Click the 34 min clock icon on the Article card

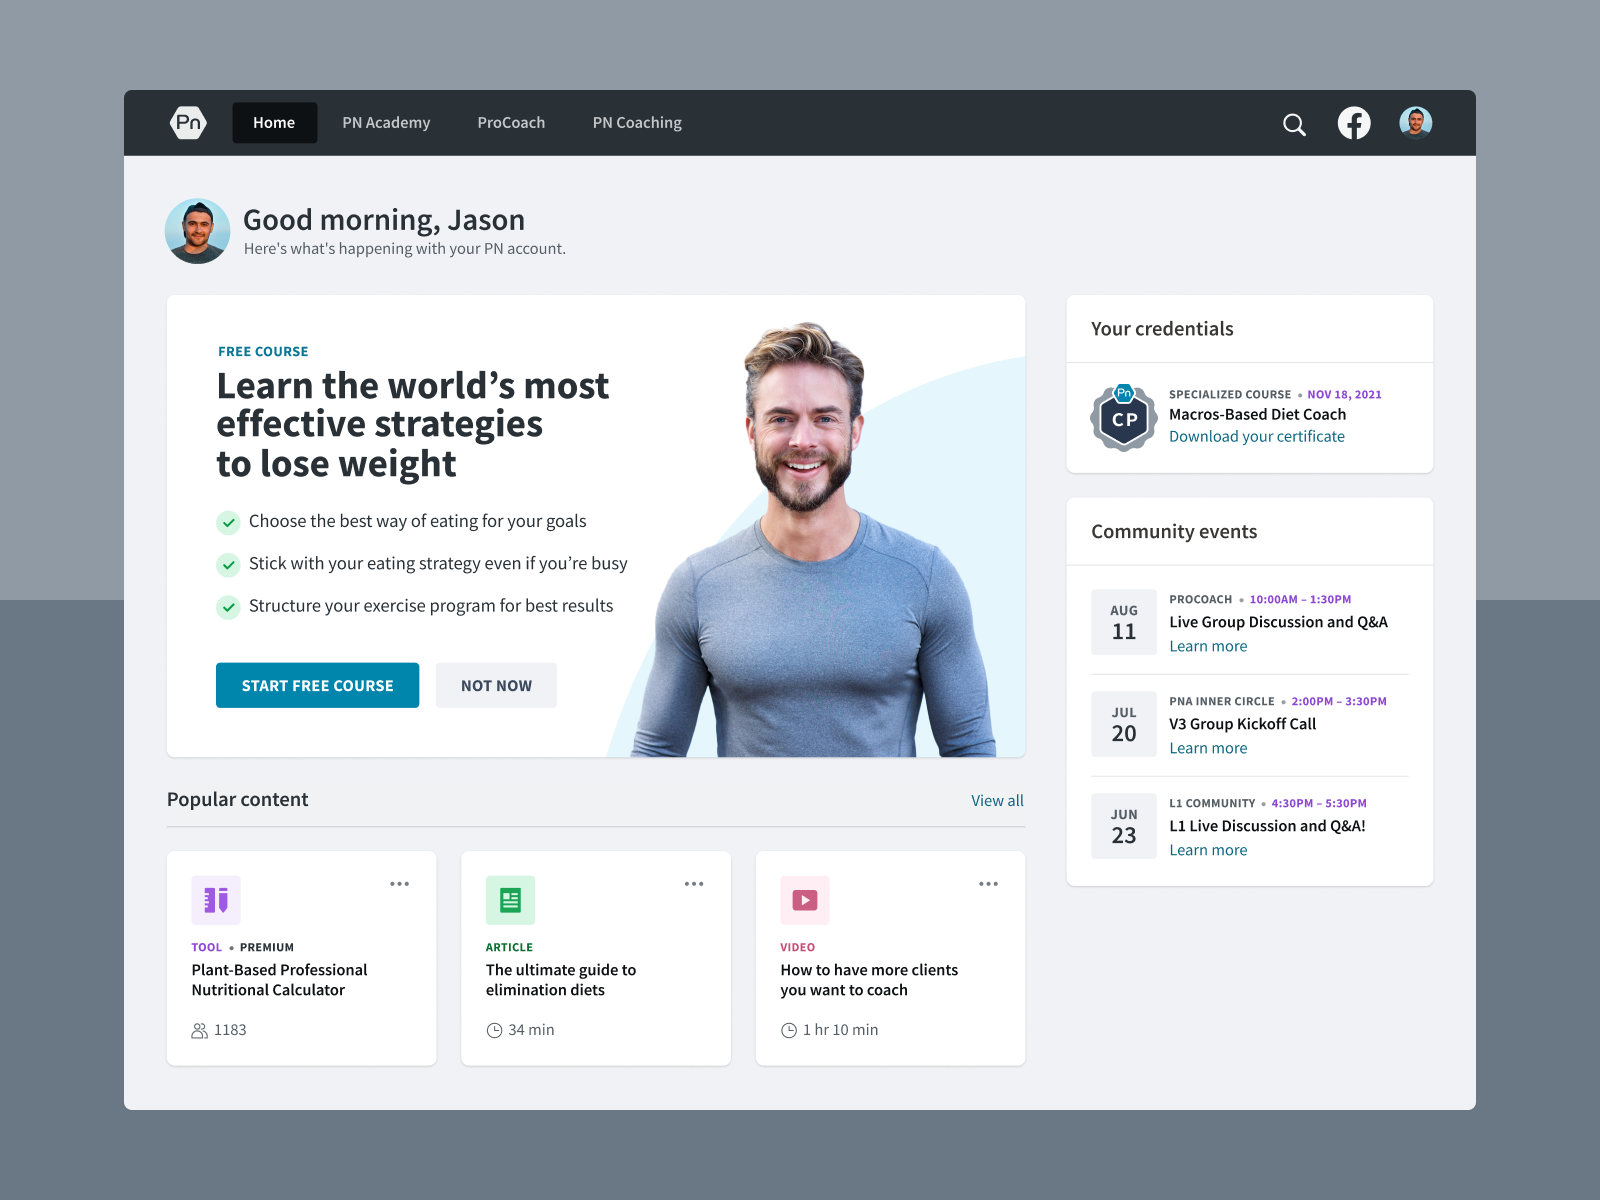[495, 1029]
